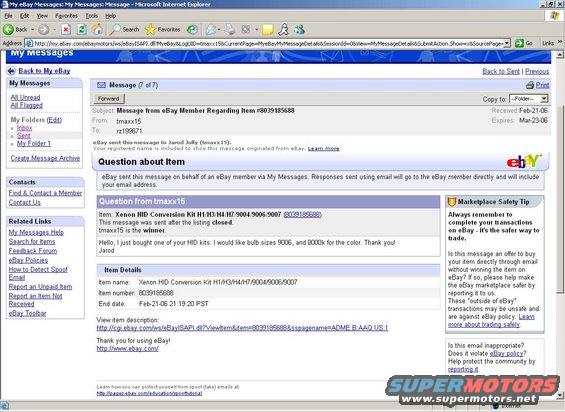Click the Mail envelope toolbar icon

click(x=211, y=30)
